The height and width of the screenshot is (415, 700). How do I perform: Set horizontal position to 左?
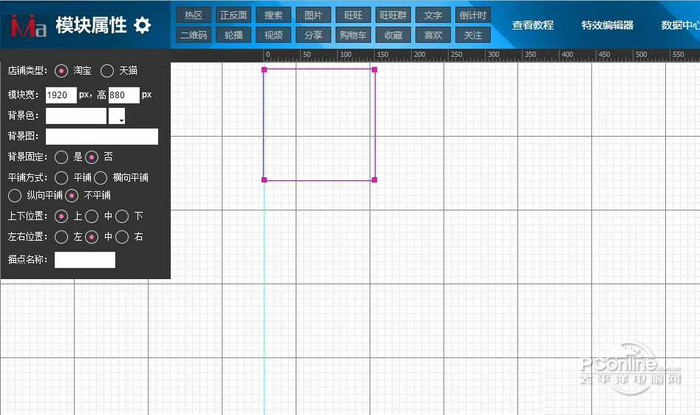point(61,237)
